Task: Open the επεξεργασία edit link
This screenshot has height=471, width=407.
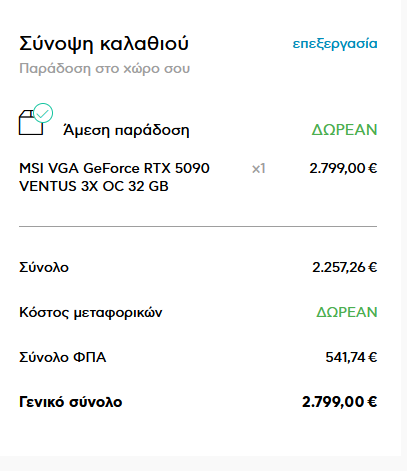Action: [335, 44]
